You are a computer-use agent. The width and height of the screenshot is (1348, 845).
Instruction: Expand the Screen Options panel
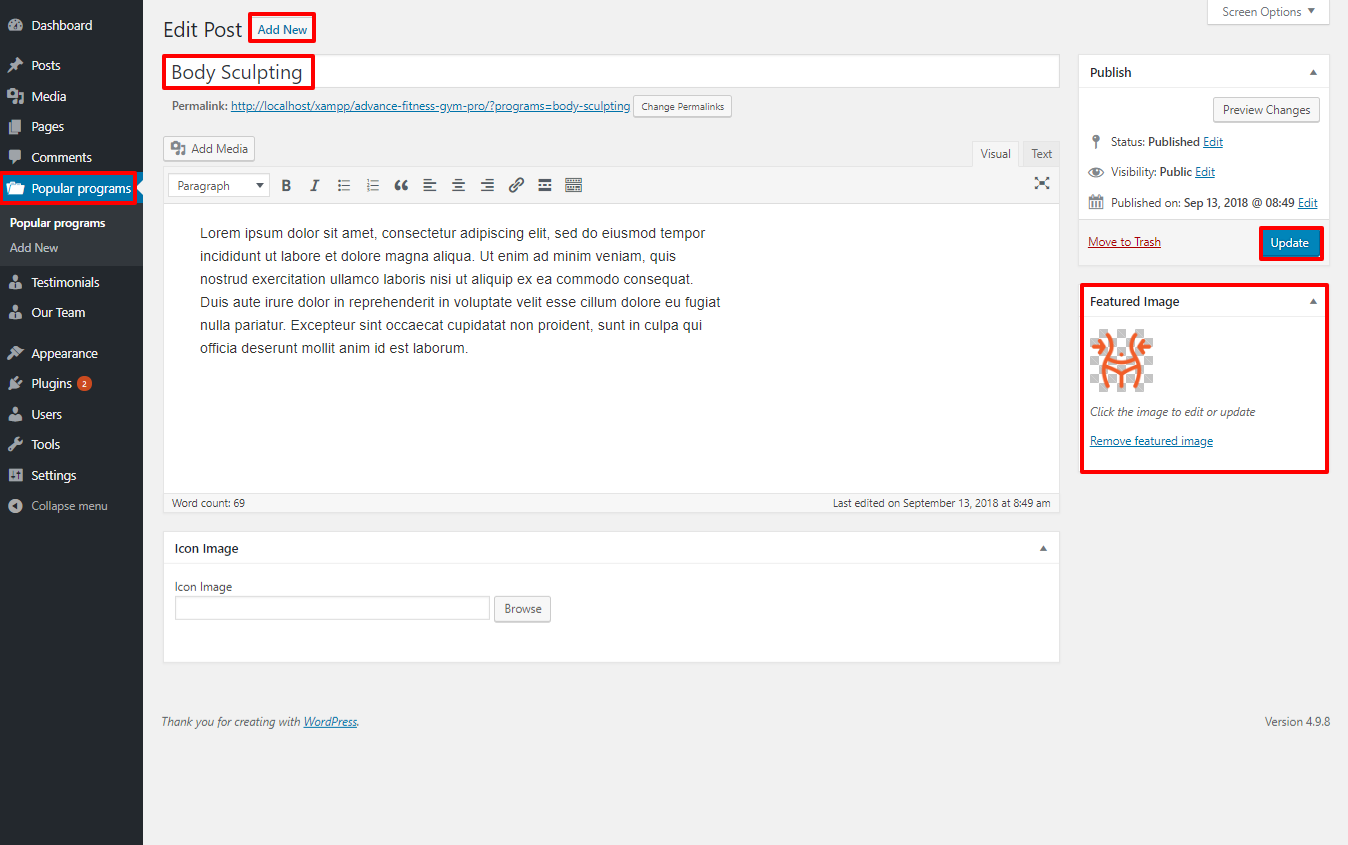[1268, 12]
